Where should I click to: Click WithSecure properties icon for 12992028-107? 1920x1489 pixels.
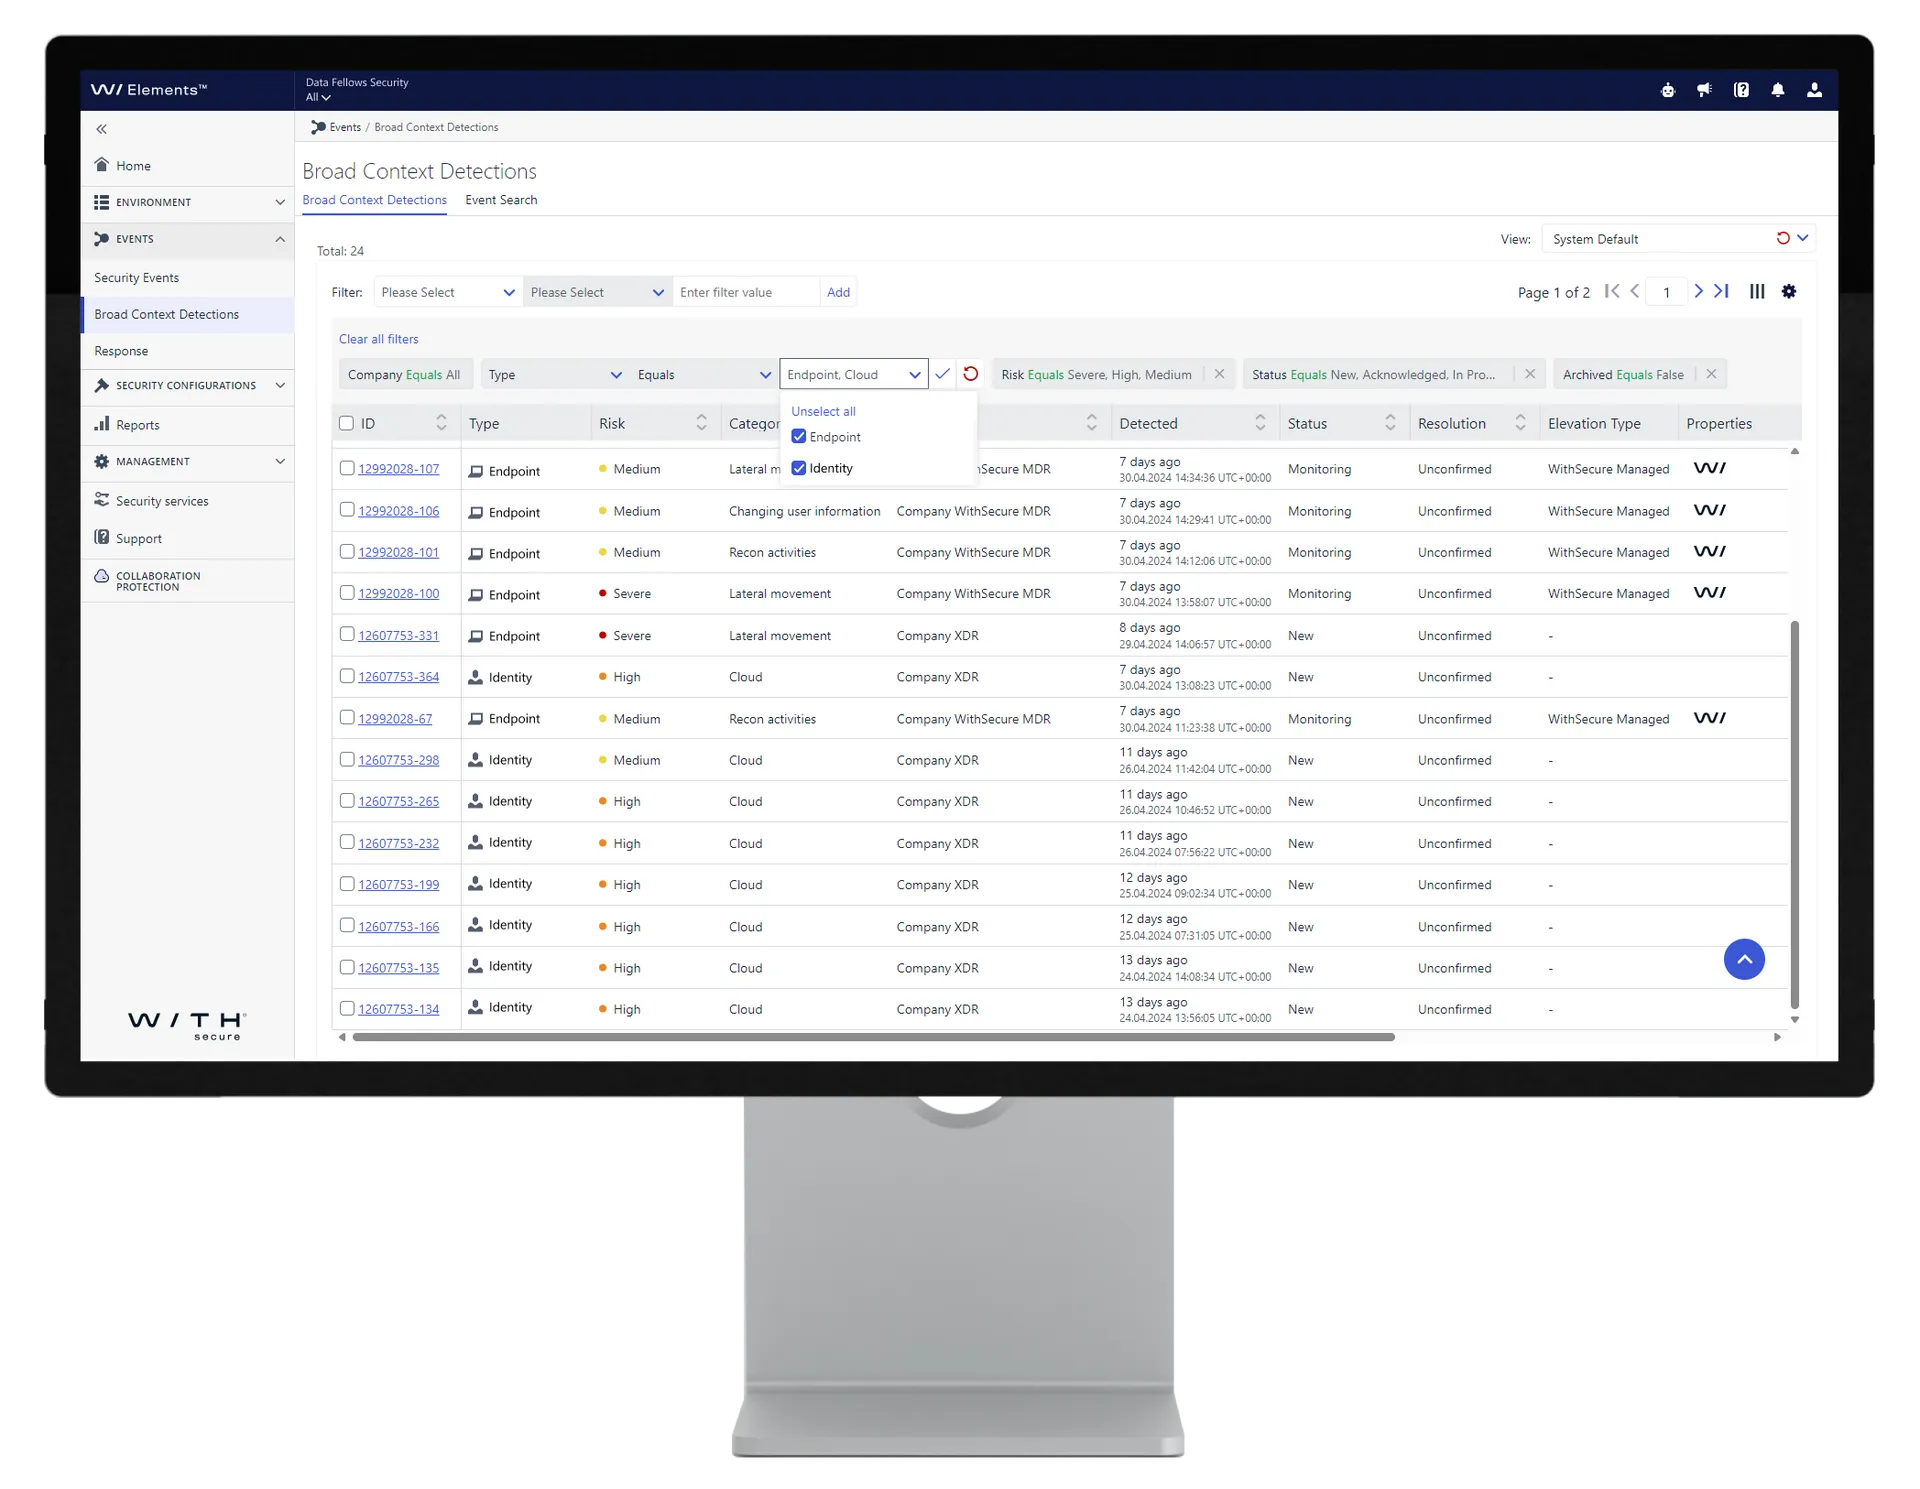(1709, 468)
